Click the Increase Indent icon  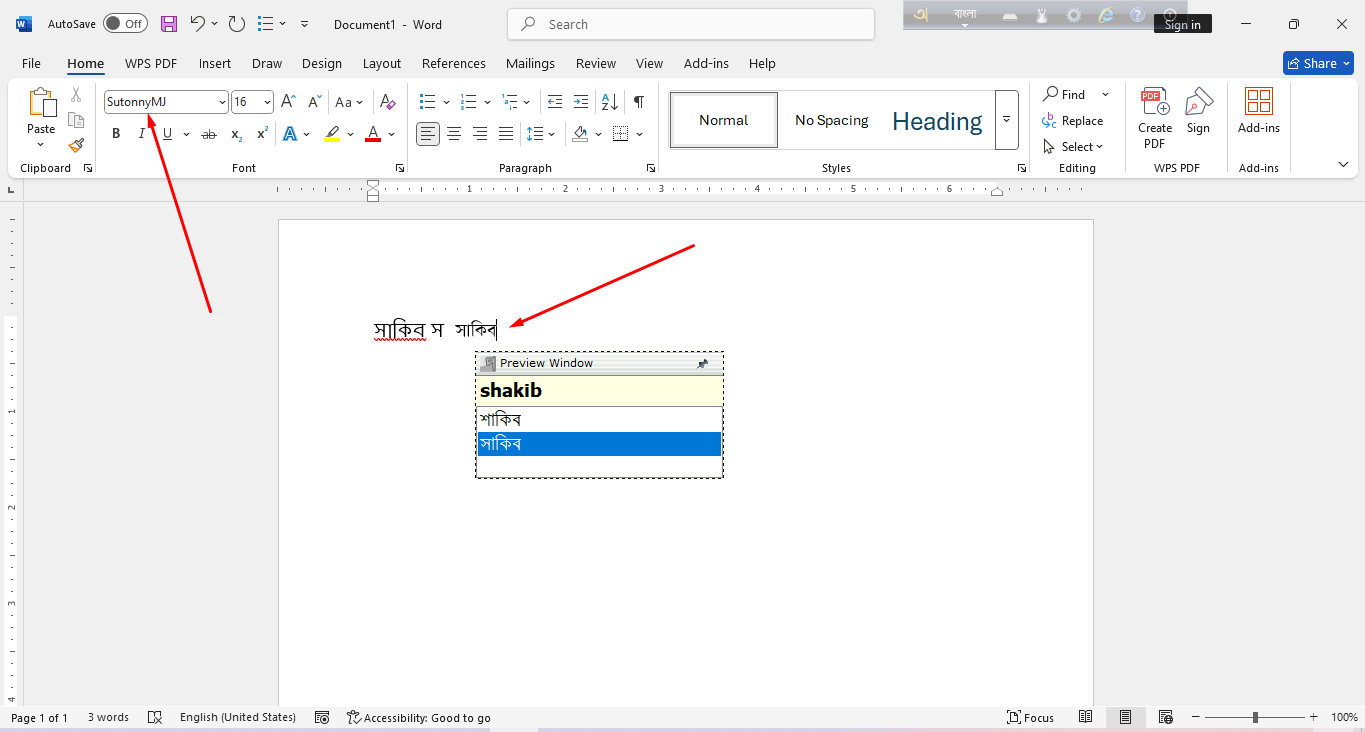[x=581, y=102]
